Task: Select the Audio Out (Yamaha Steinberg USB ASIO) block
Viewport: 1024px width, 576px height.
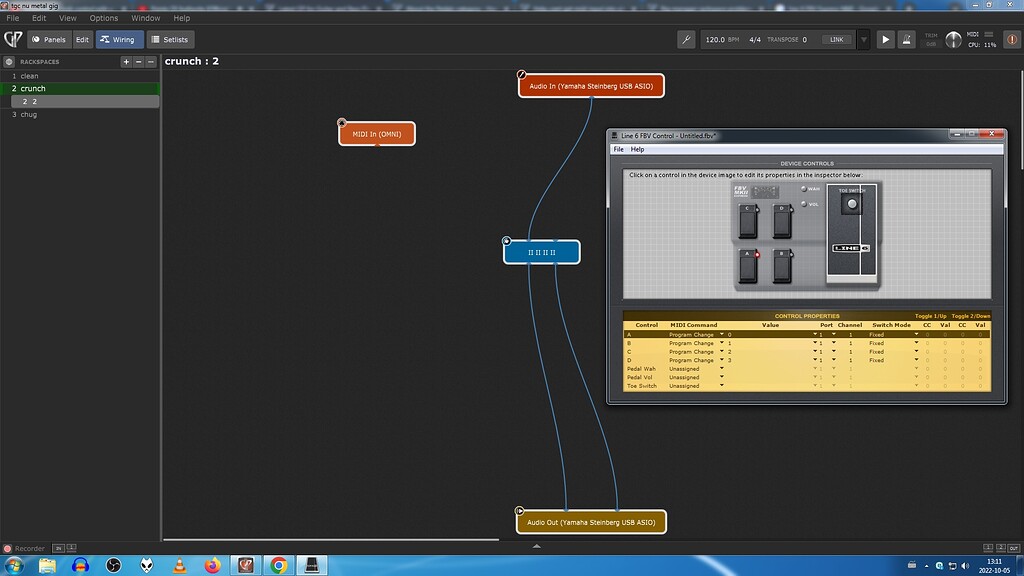Action: pyautogui.click(x=591, y=522)
